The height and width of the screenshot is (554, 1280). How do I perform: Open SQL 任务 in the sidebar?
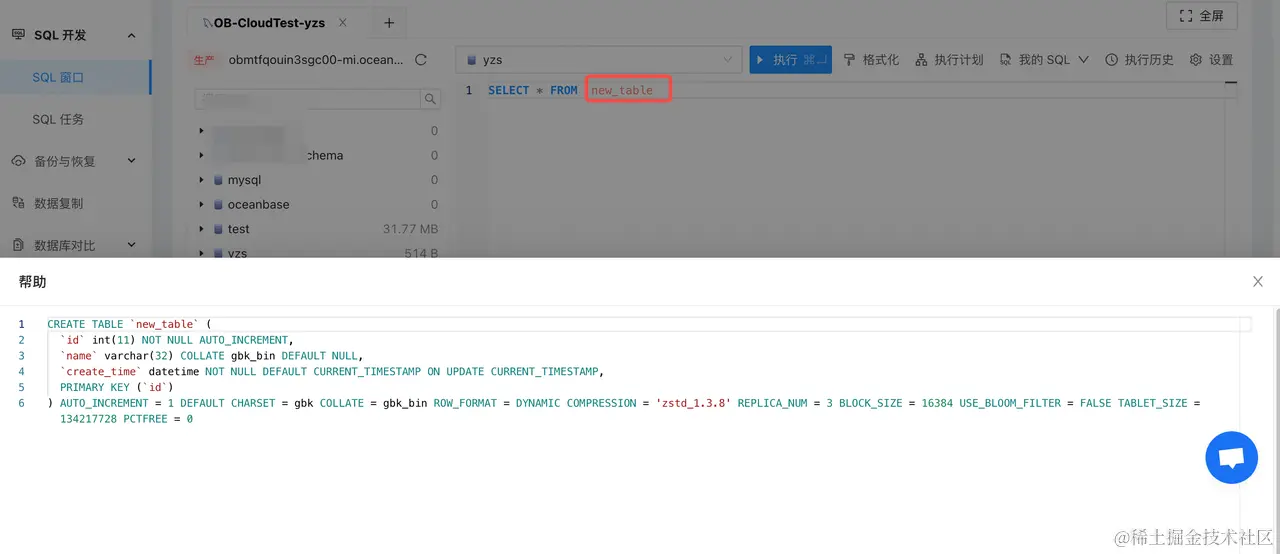pyautogui.click(x=58, y=119)
